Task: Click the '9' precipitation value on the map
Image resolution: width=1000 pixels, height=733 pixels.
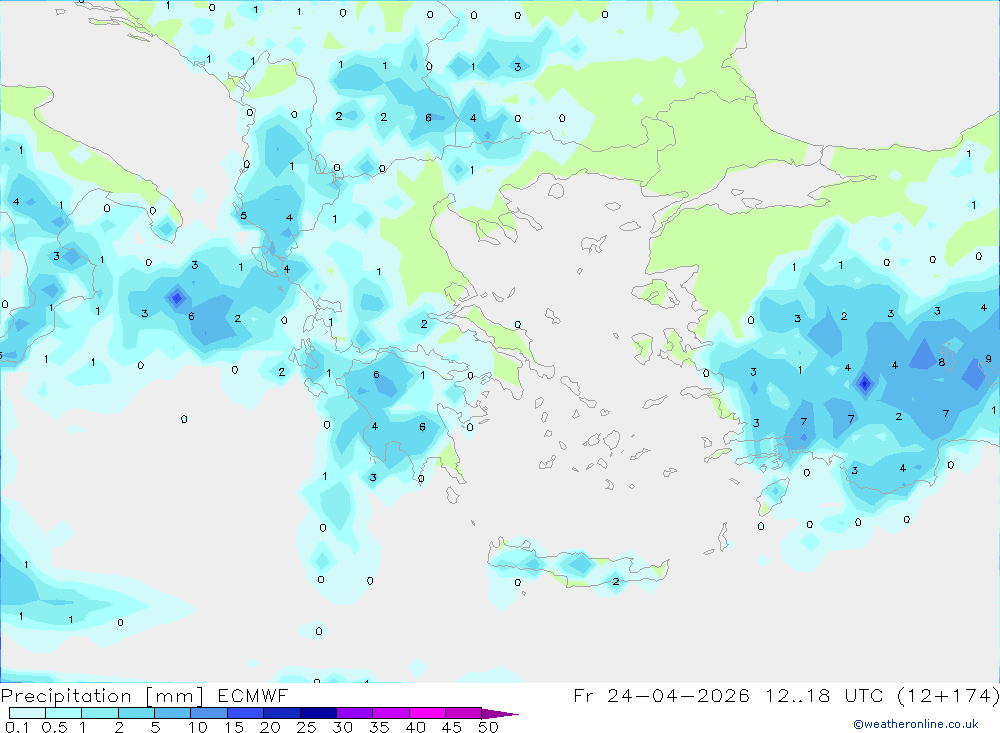Action: [988, 359]
